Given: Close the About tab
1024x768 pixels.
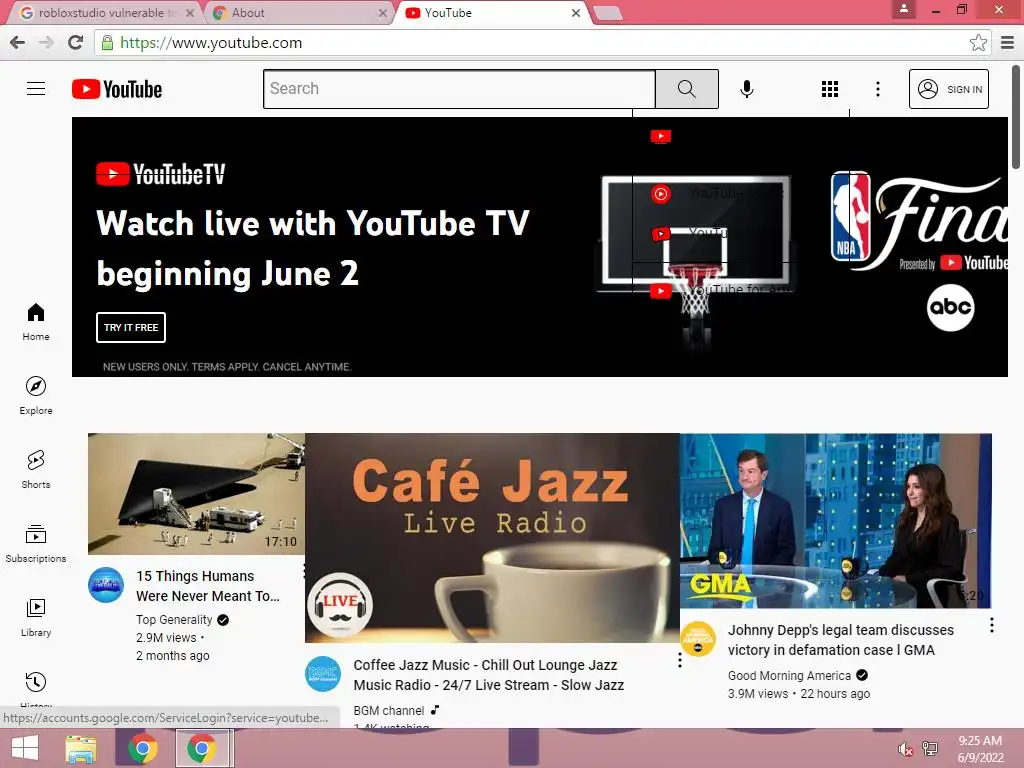Looking at the screenshot, I should coord(383,13).
